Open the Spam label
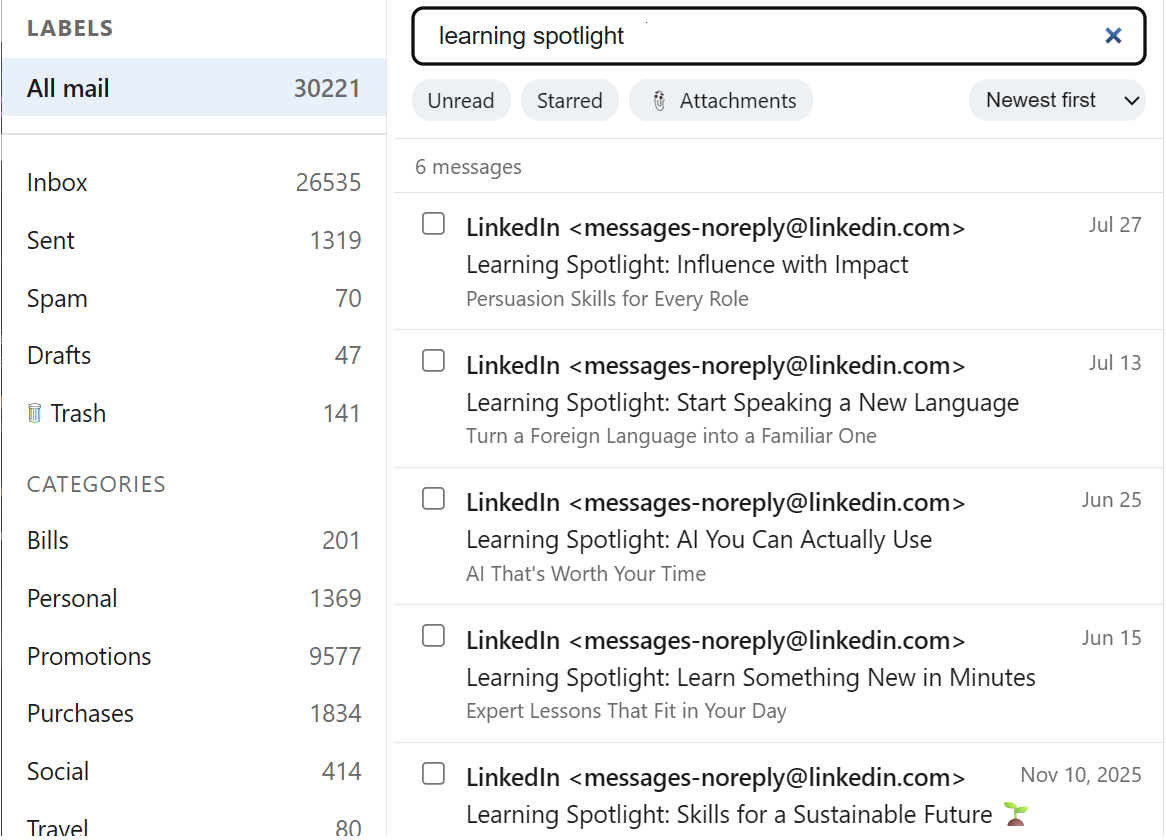 click(x=193, y=298)
